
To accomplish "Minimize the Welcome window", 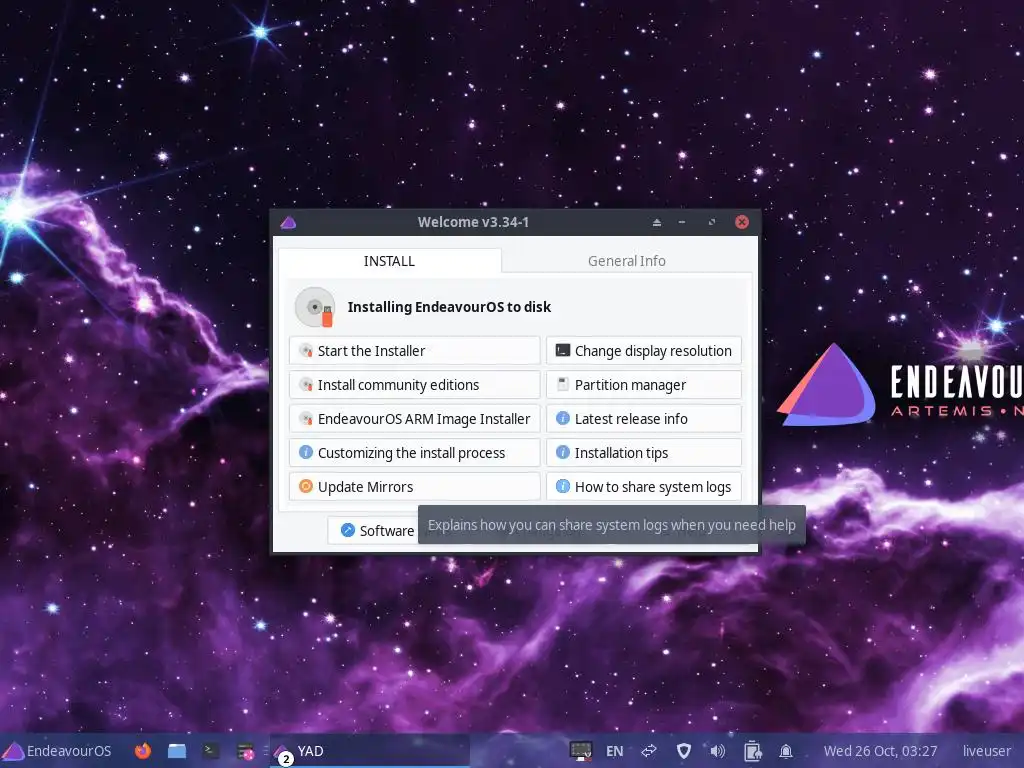I will [682, 222].
